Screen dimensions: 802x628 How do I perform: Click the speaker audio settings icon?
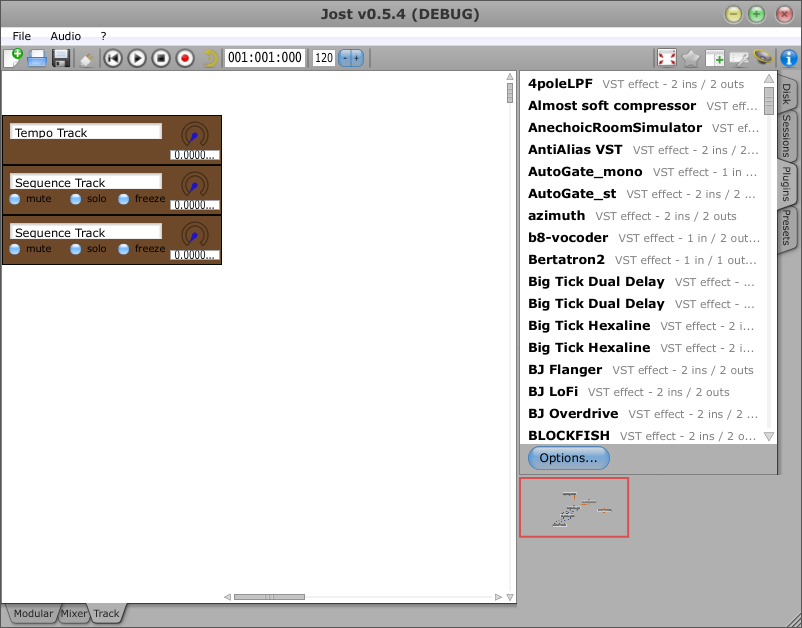click(x=763, y=58)
